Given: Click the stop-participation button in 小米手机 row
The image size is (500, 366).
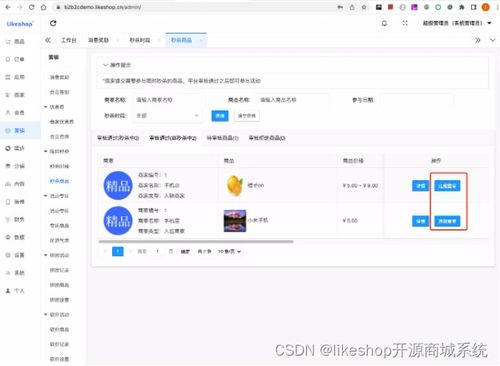Looking at the screenshot, I should (447, 221).
